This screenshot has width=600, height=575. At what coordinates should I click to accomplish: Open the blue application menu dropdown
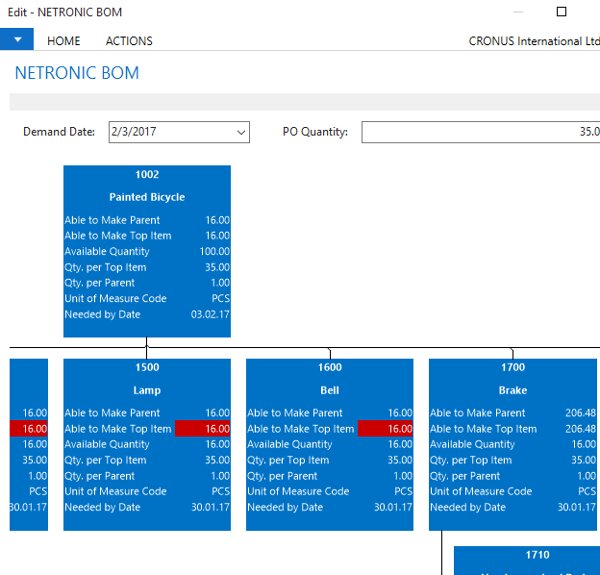pyautogui.click(x=17, y=39)
